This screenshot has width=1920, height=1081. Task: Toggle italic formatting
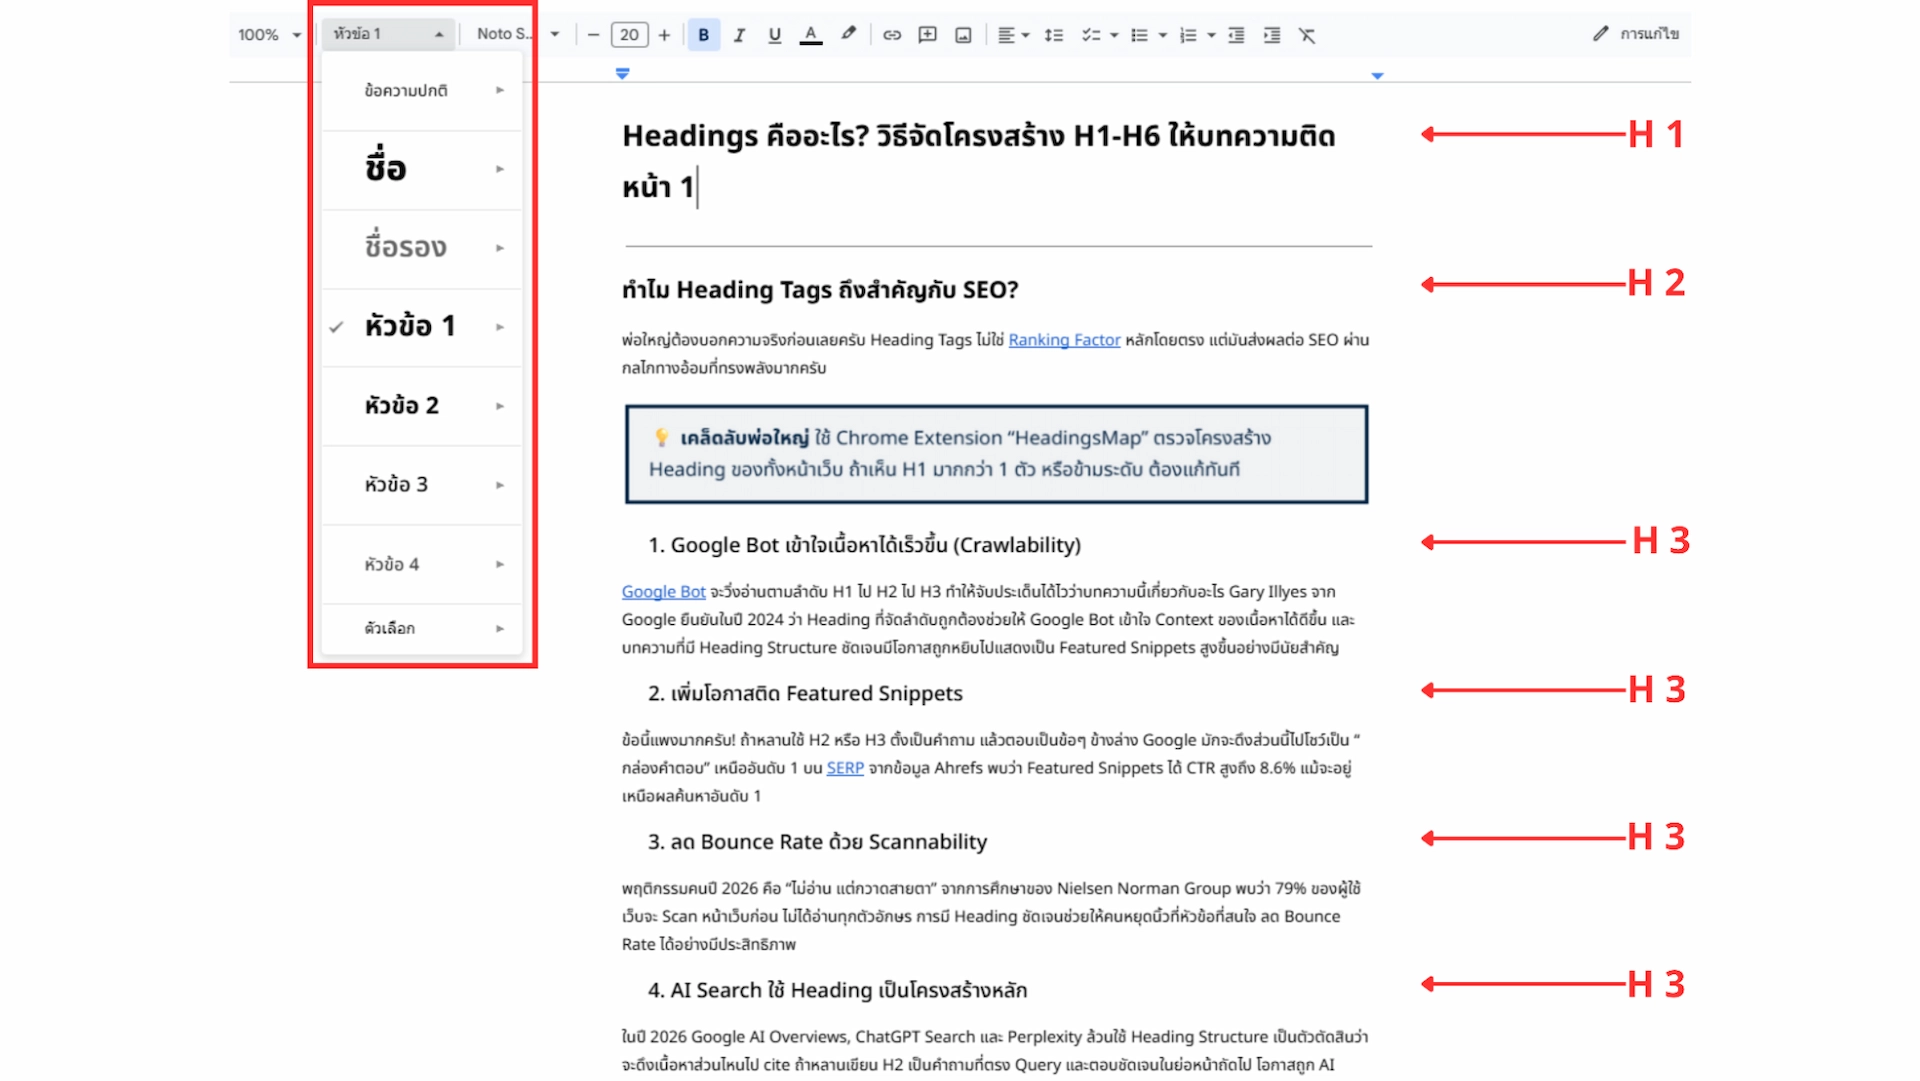coord(739,35)
